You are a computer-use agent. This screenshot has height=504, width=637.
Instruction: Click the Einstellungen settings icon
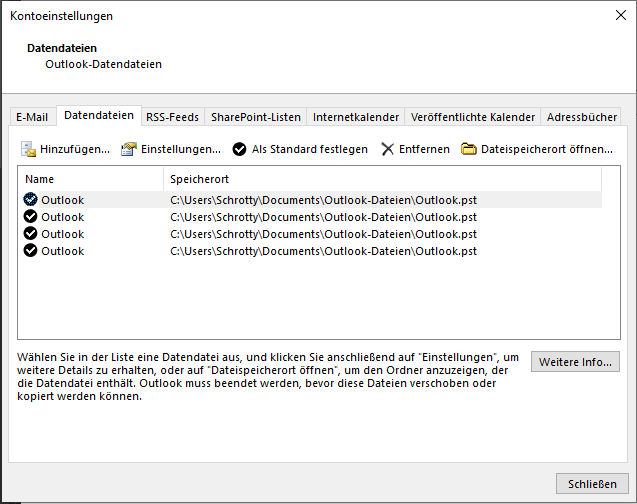coord(129,149)
